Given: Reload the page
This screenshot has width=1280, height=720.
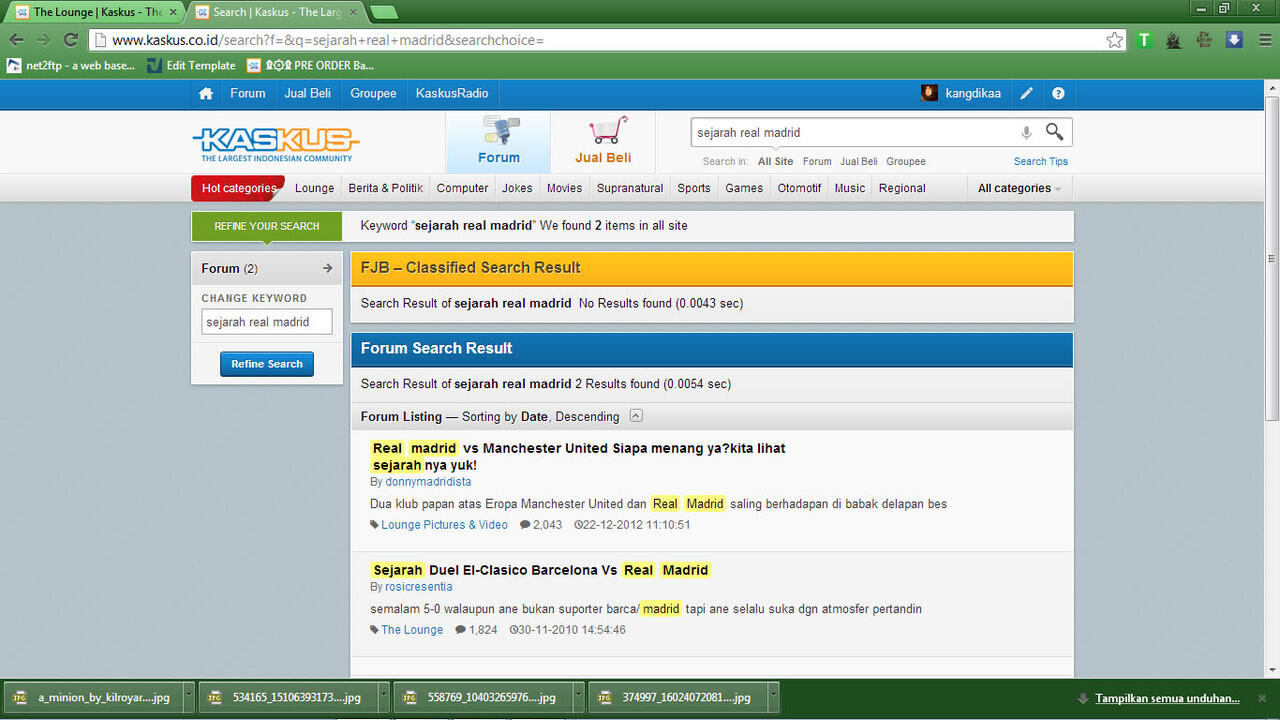Looking at the screenshot, I should [x=70, y=40].
